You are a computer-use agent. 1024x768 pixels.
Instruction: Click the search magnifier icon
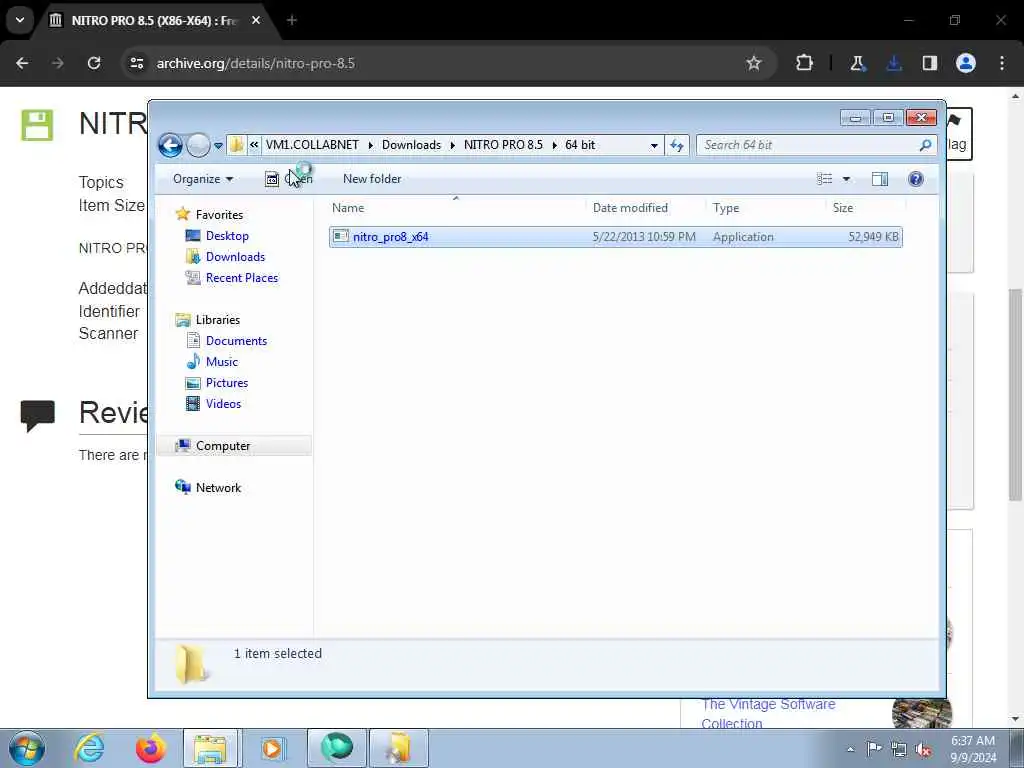point(925,145)
